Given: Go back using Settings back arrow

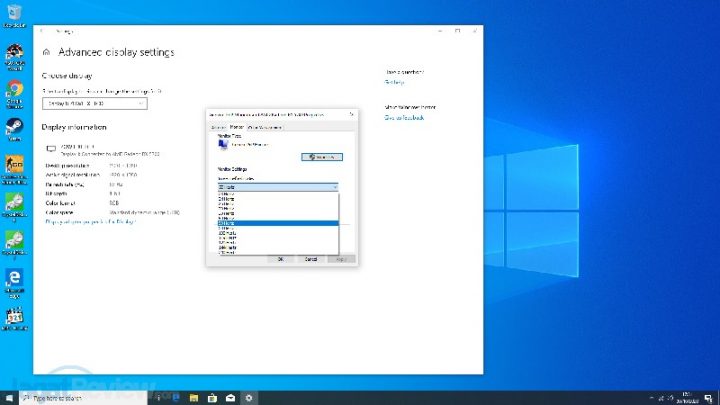Looking at the screenshot, I should [x=46, y=31].
